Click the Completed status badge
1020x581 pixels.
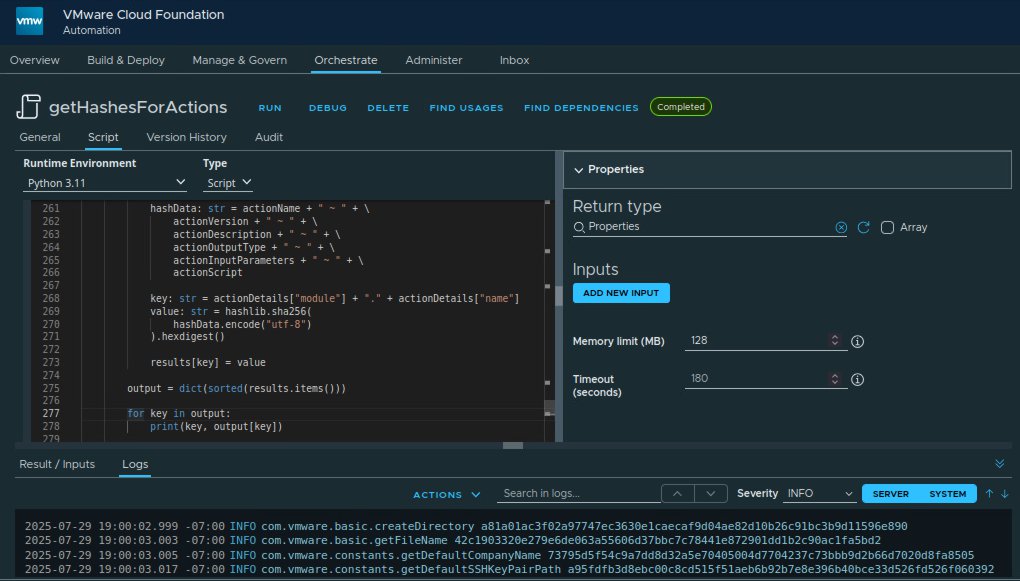point(680,107)
